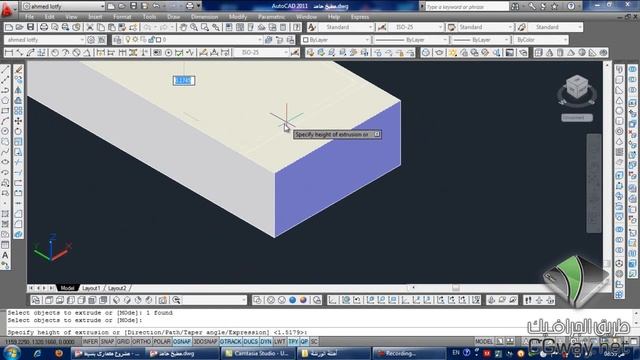The width and height of the screenshot is (640, 360).
Task: Select the Multiline Text A tool
Action: coord(5,255)
